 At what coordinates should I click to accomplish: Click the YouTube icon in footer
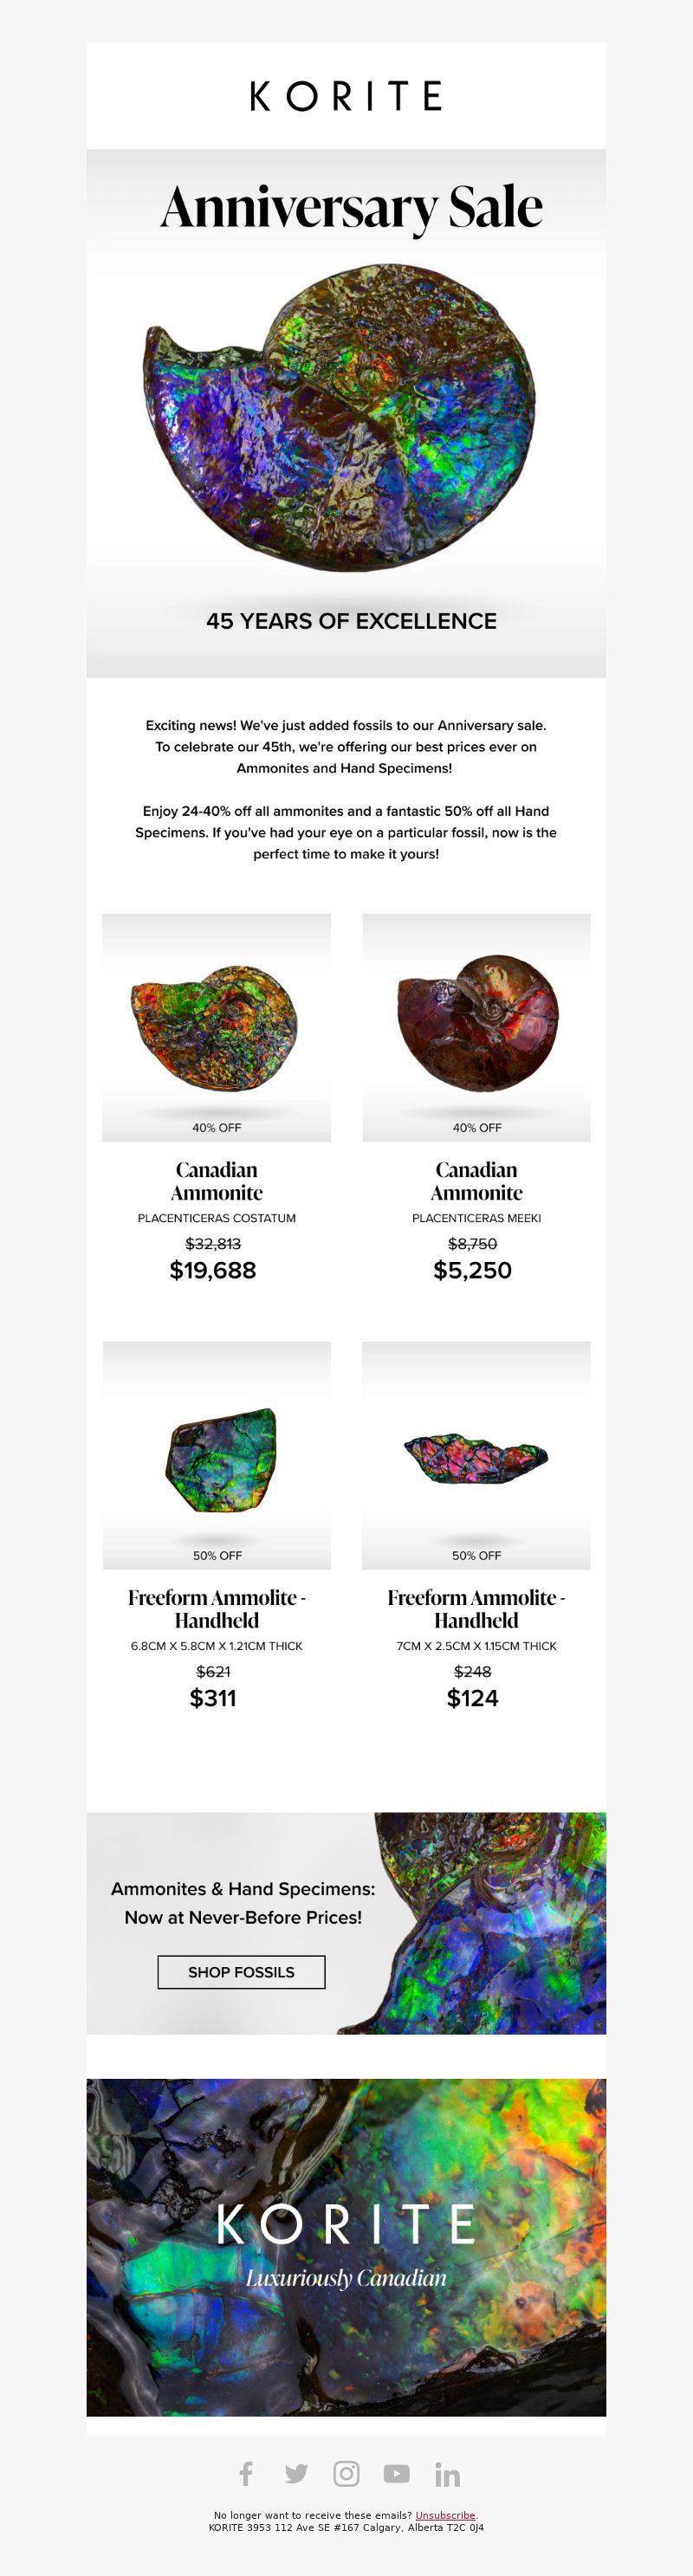pos(397,2473)
